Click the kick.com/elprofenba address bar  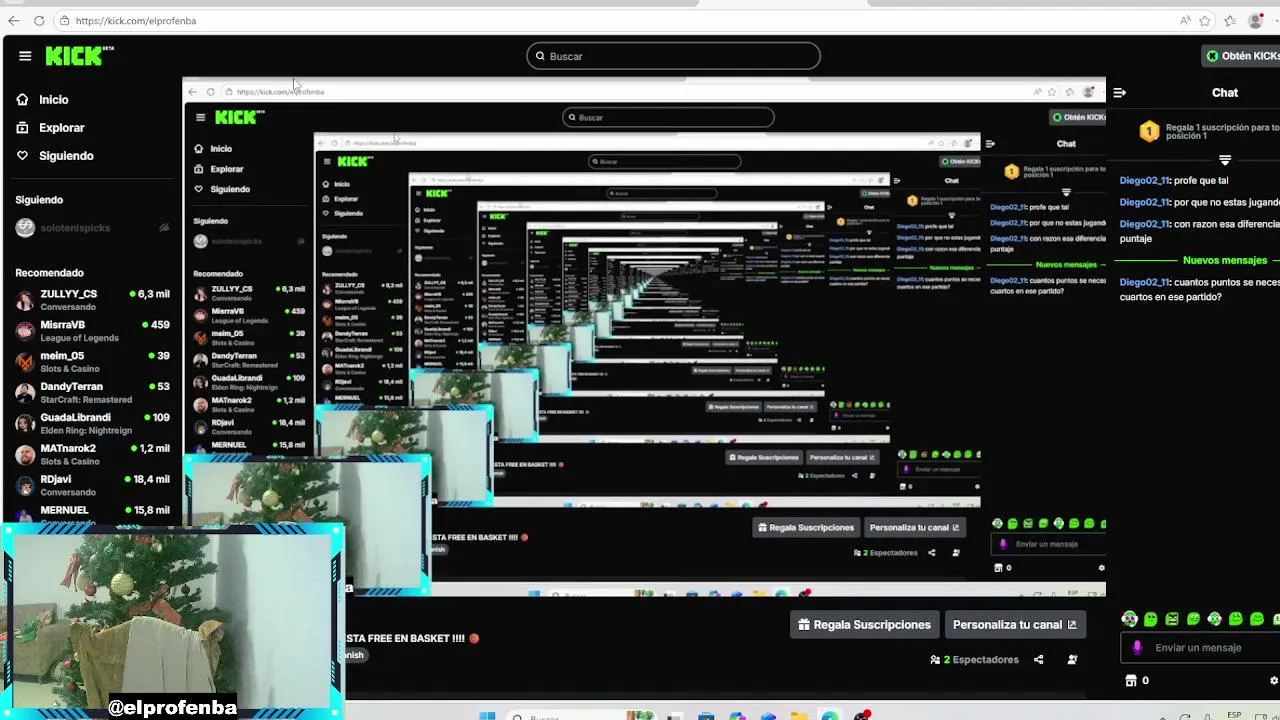click(x=136, y=20)
